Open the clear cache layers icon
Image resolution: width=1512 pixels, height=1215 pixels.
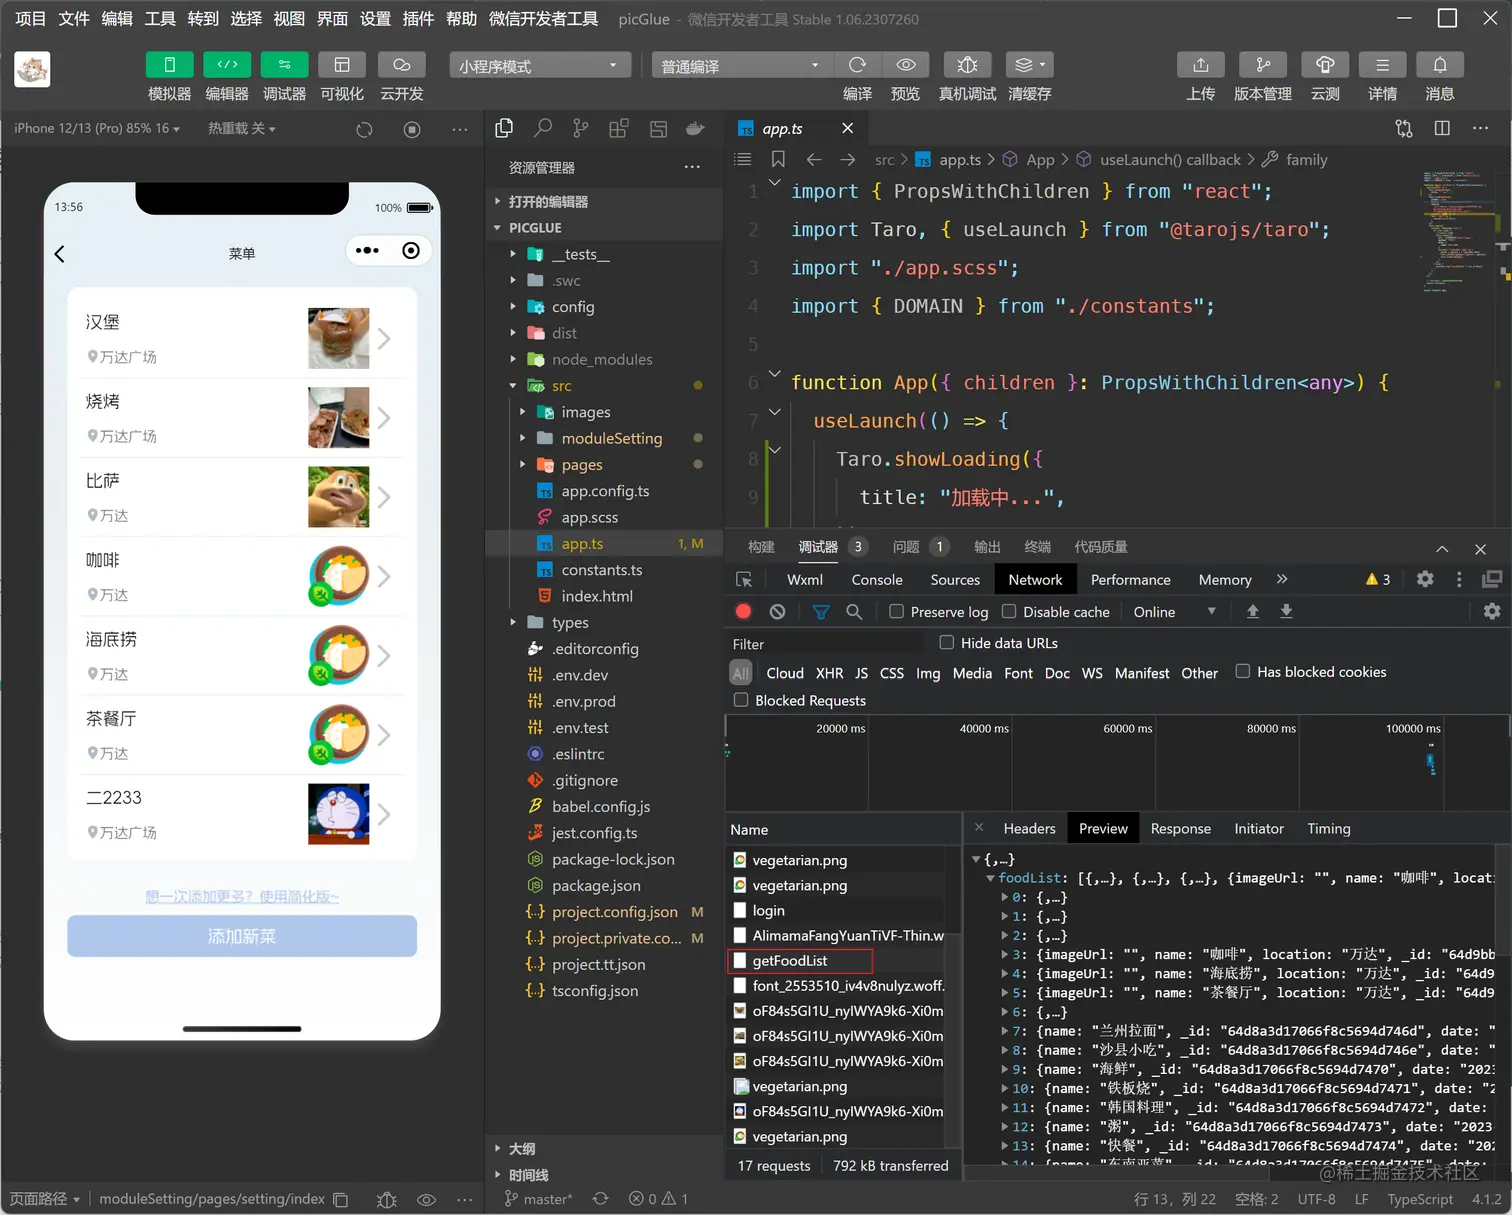pos(1029,65)
